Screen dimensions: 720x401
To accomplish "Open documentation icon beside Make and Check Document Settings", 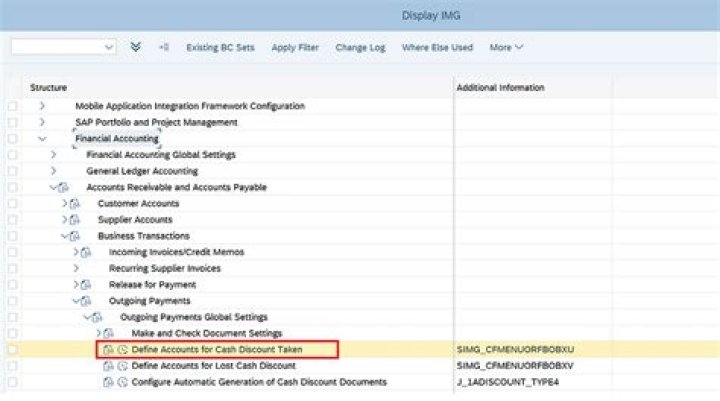I will pos(108,333).
